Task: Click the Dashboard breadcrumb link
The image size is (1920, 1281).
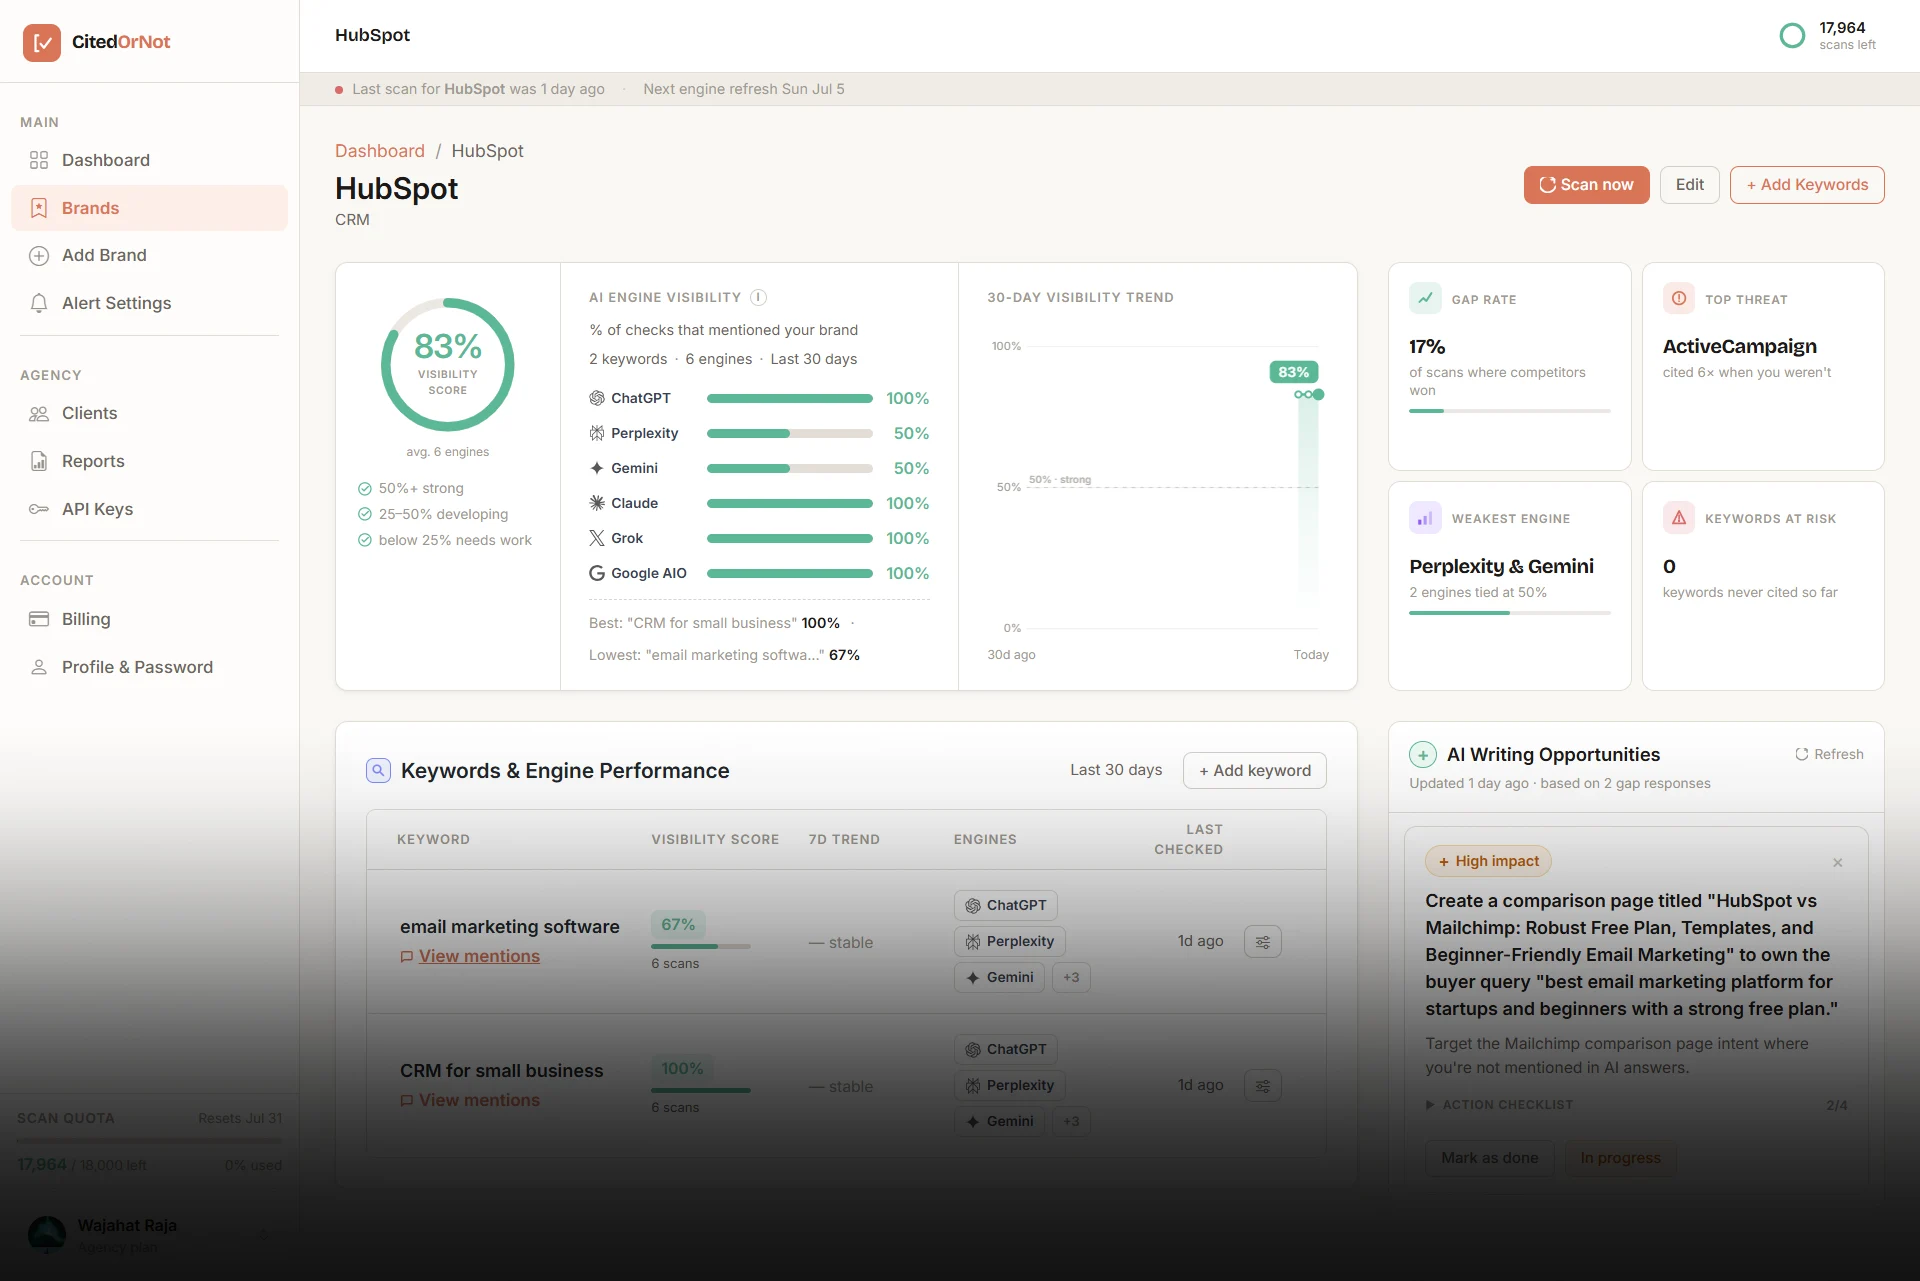Action: point(380,151)
